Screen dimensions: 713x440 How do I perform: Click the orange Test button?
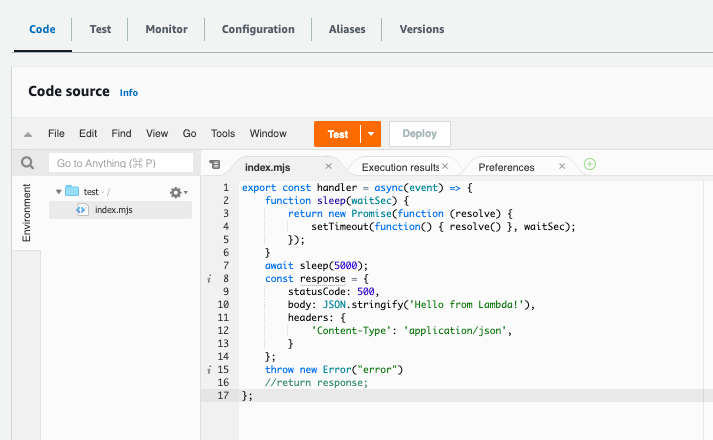pos(337,134)
